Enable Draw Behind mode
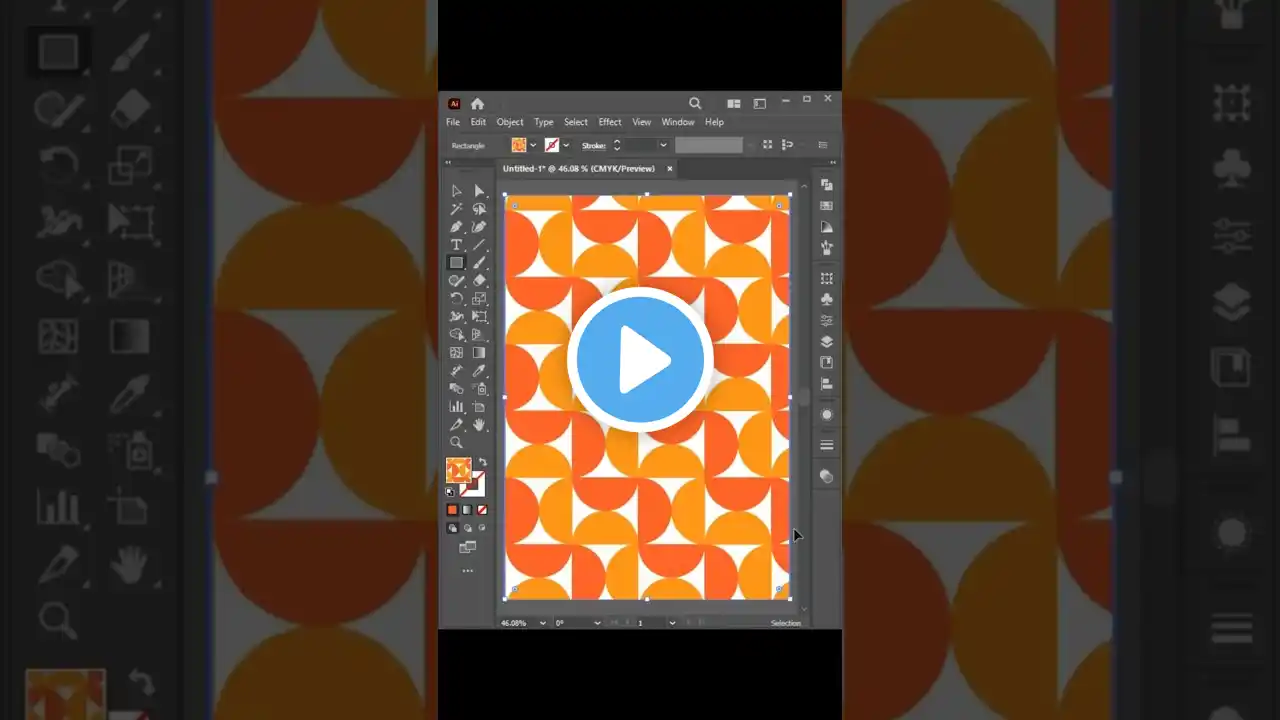The height and width of the screenshot is (720, 1280). tap(467, 528)
